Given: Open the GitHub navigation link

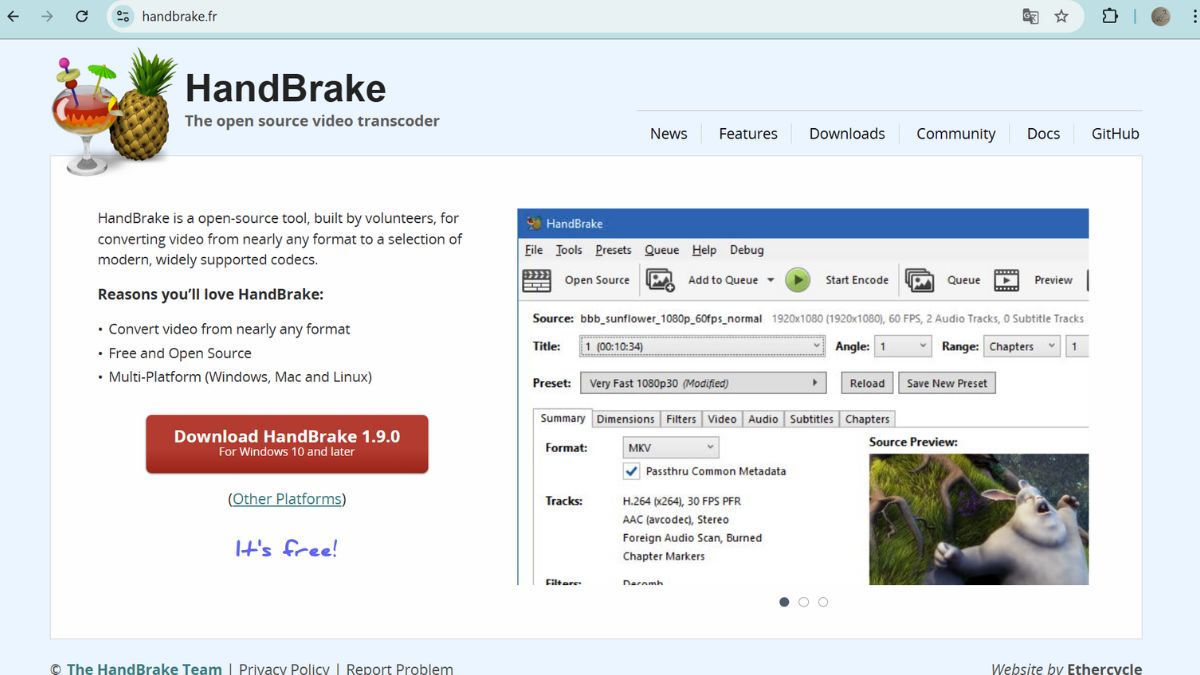Looking at the screenshot, I should coord(1115,133).
